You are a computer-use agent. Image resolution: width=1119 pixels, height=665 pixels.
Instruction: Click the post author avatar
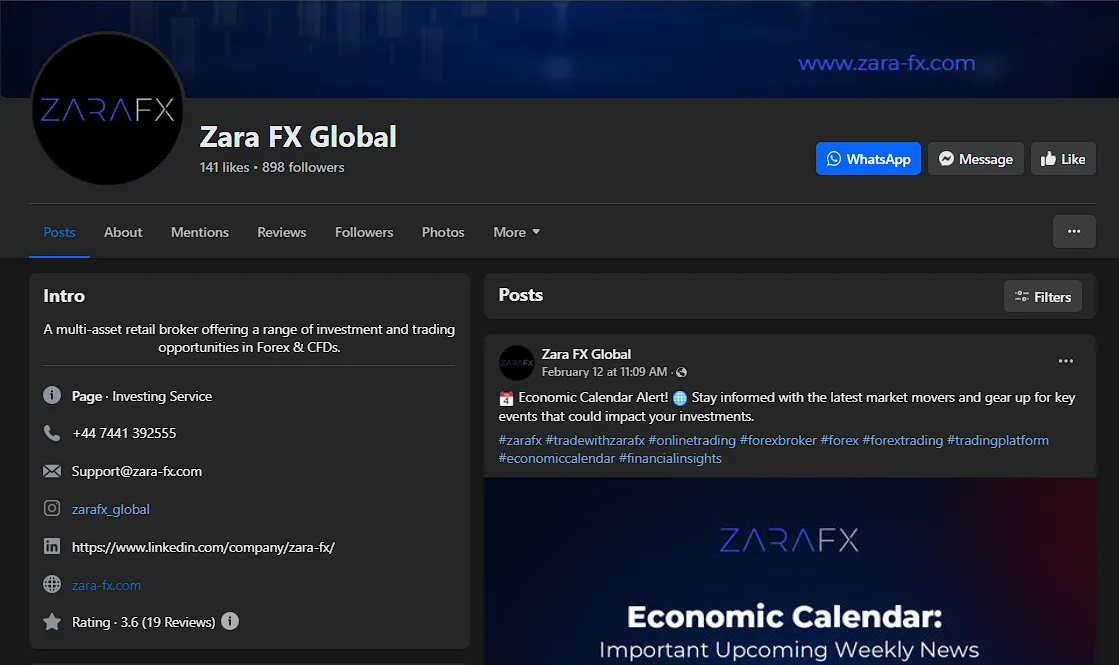517,362
